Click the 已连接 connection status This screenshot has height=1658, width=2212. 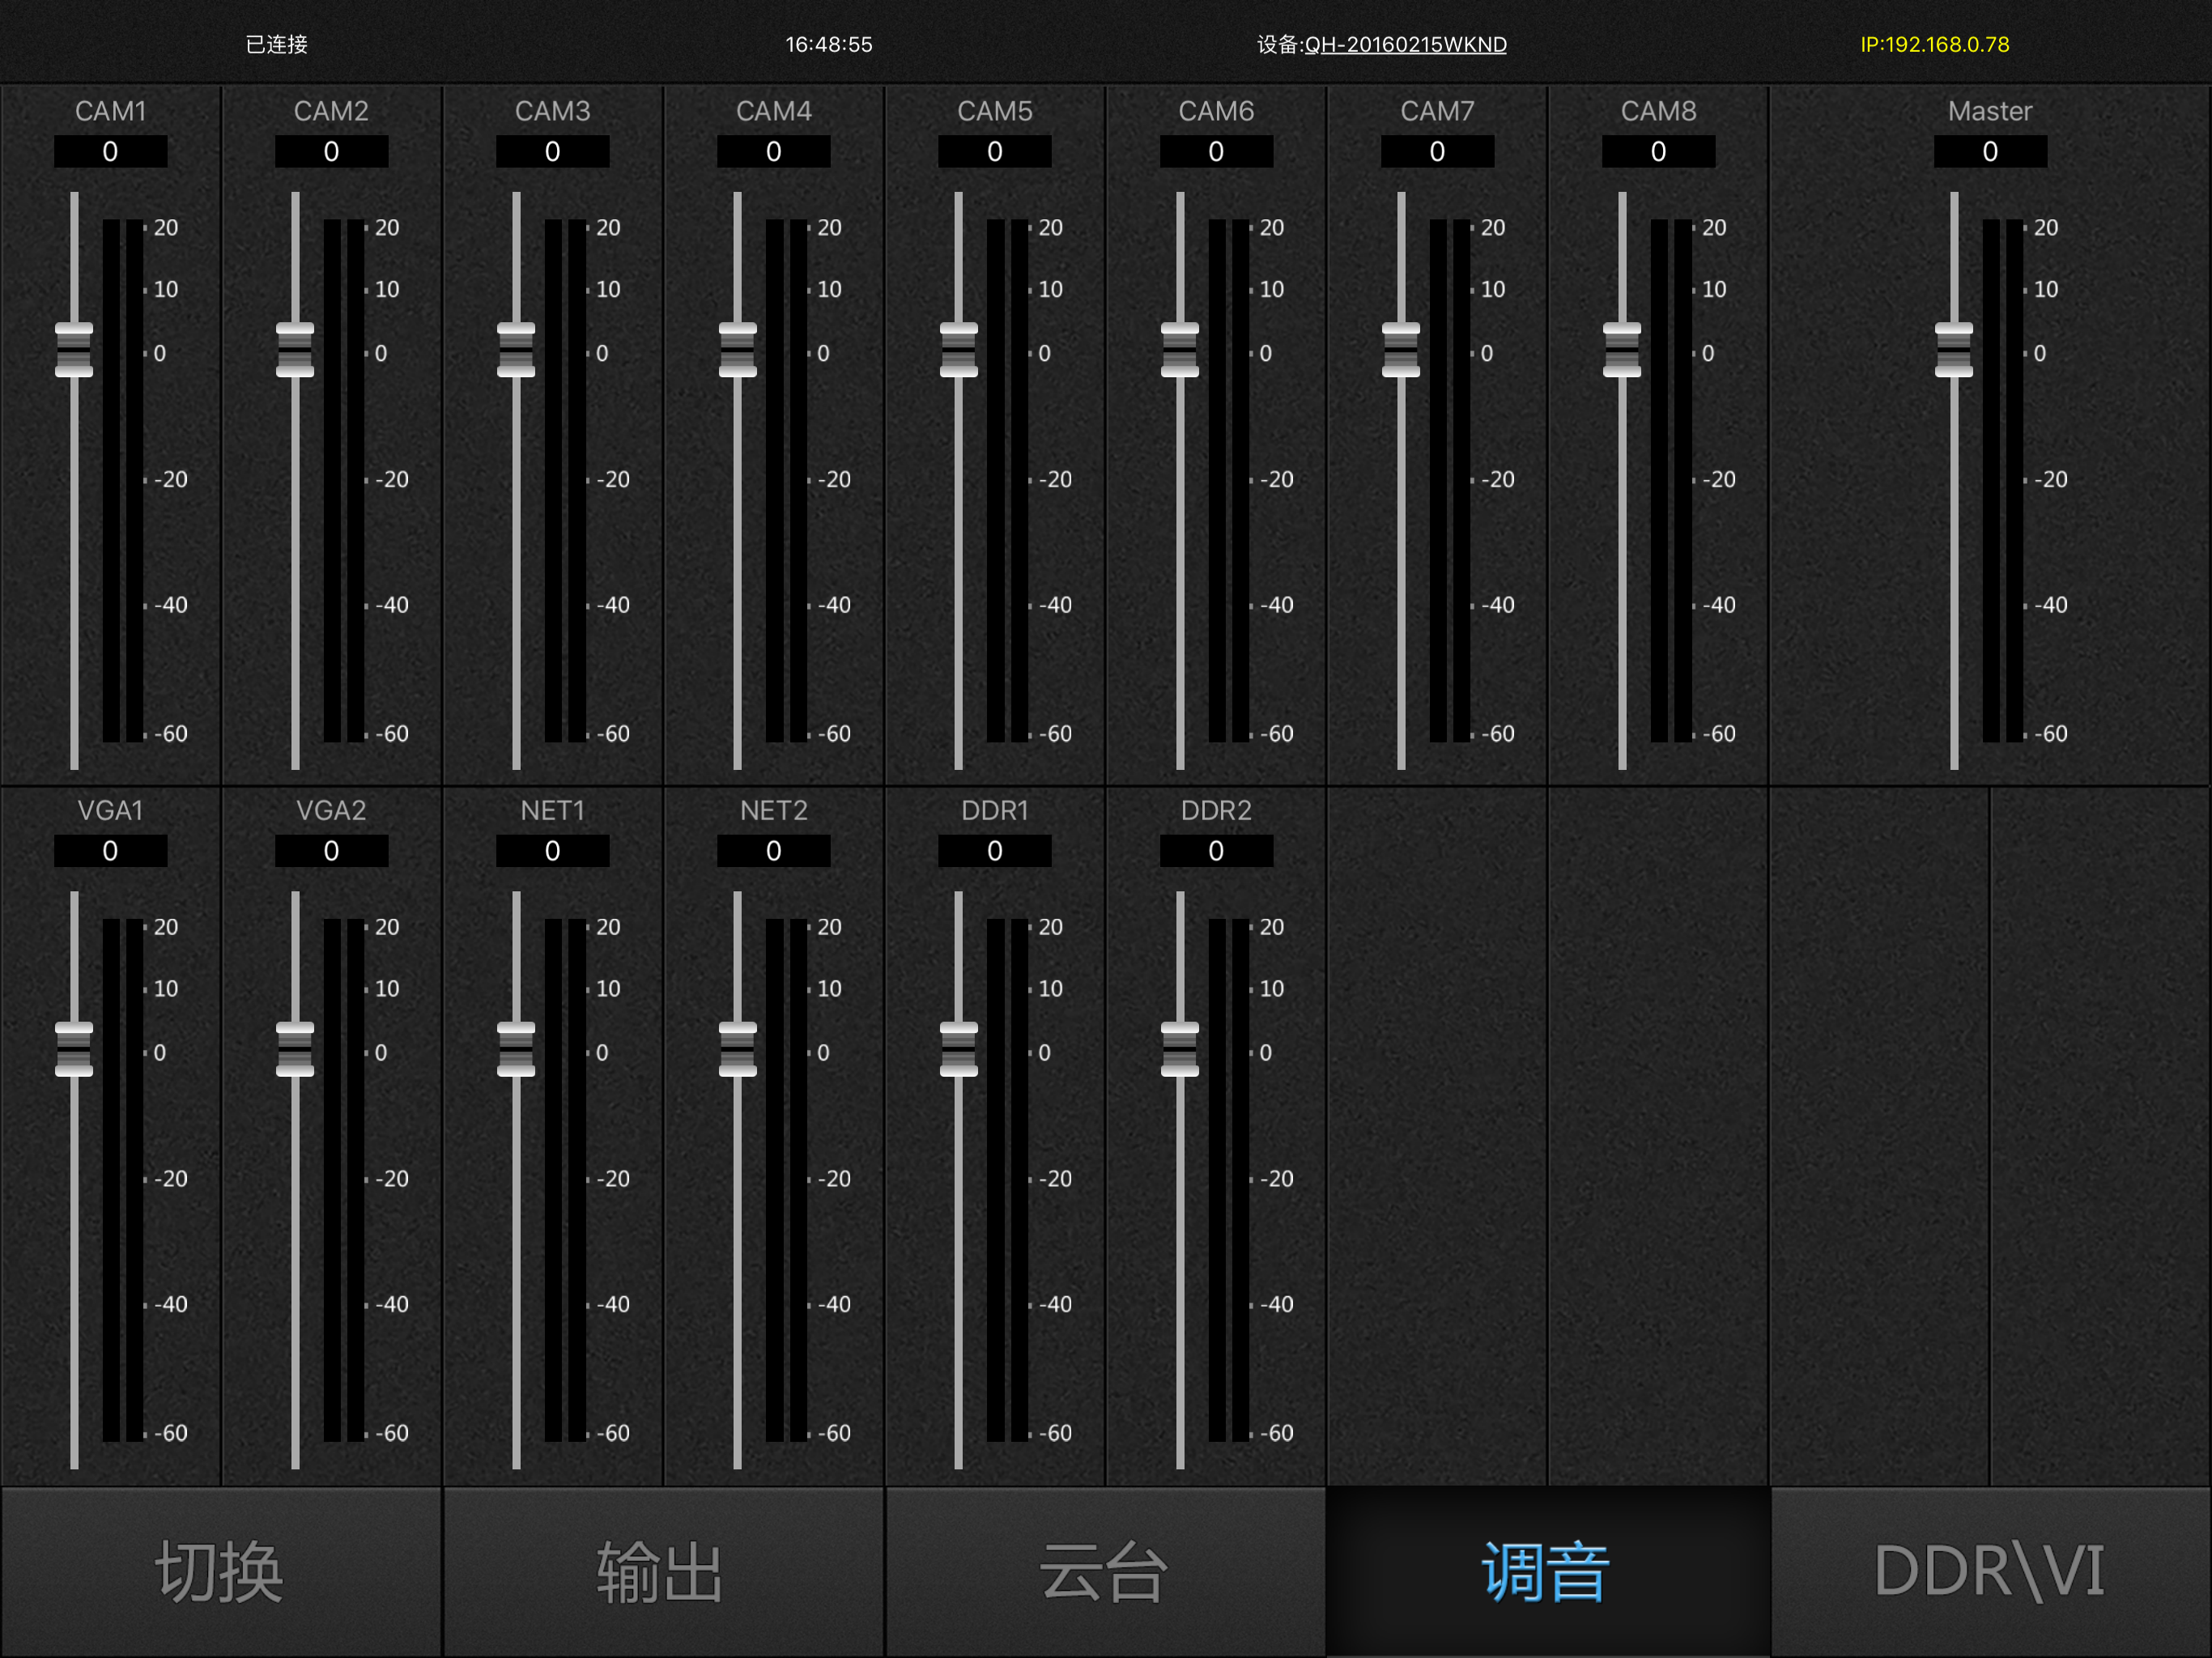tap(277, 45)
